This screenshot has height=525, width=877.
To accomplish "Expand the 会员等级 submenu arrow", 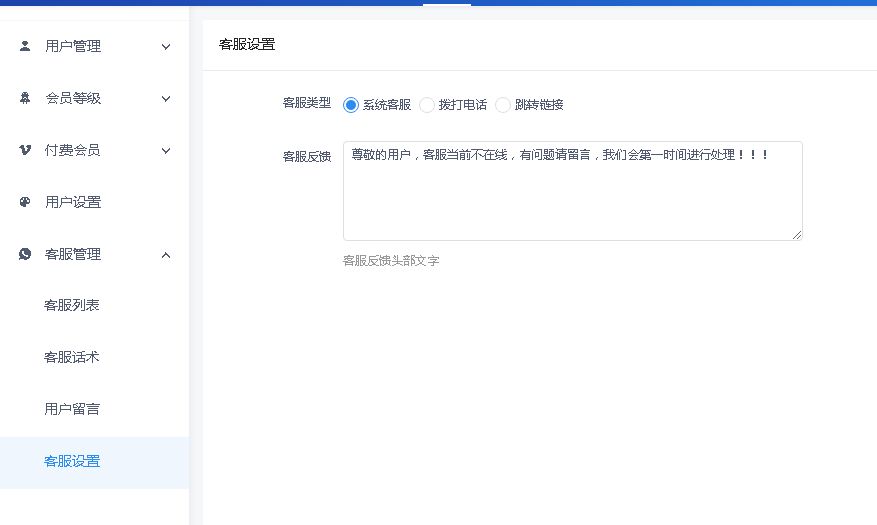I will coord(166,98).
